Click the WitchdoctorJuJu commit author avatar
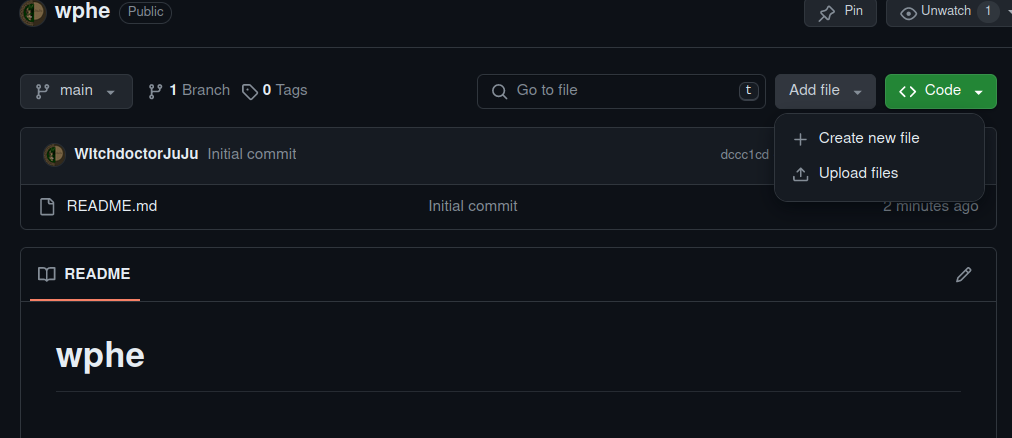 (x=54, y=154)
